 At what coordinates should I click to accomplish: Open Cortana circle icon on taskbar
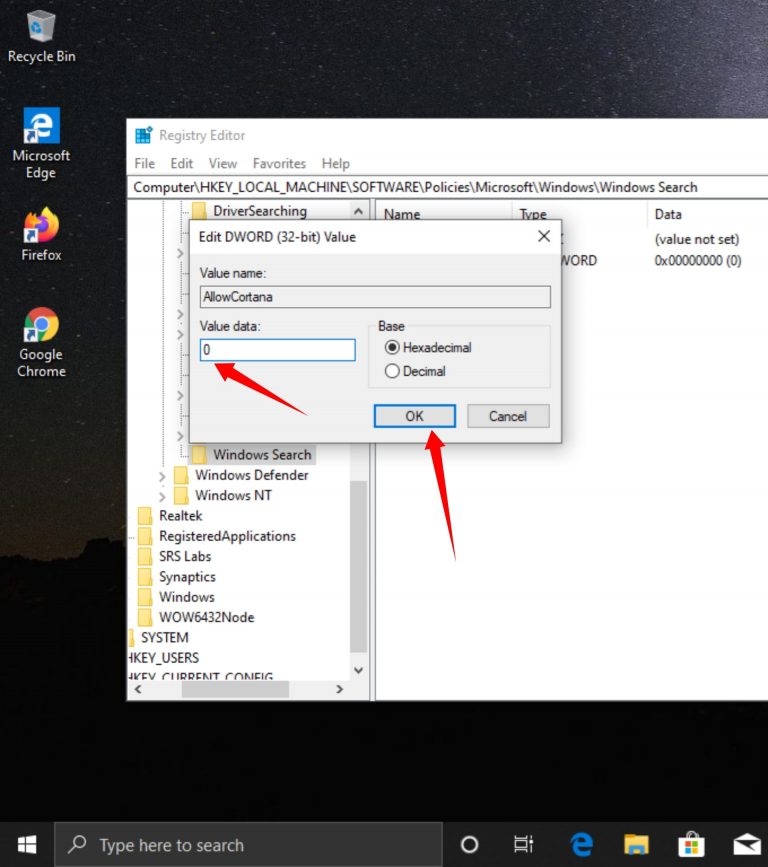[469, 844]
